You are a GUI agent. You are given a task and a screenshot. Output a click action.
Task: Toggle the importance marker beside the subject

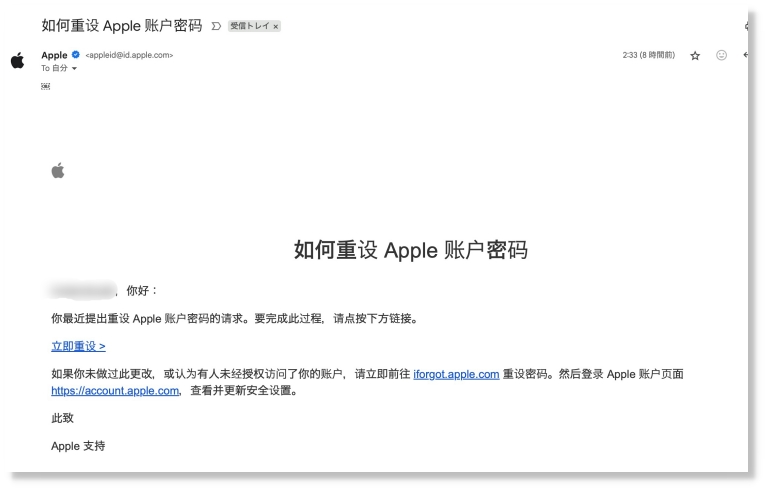pos(216,25)
